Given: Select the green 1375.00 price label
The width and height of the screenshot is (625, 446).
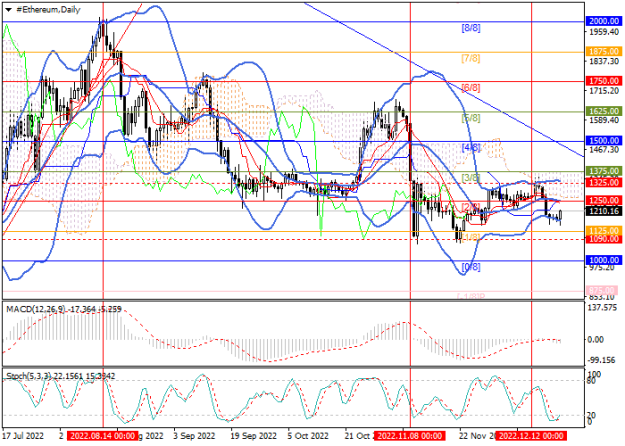Looking at the screenshot, I should point(604,171).
